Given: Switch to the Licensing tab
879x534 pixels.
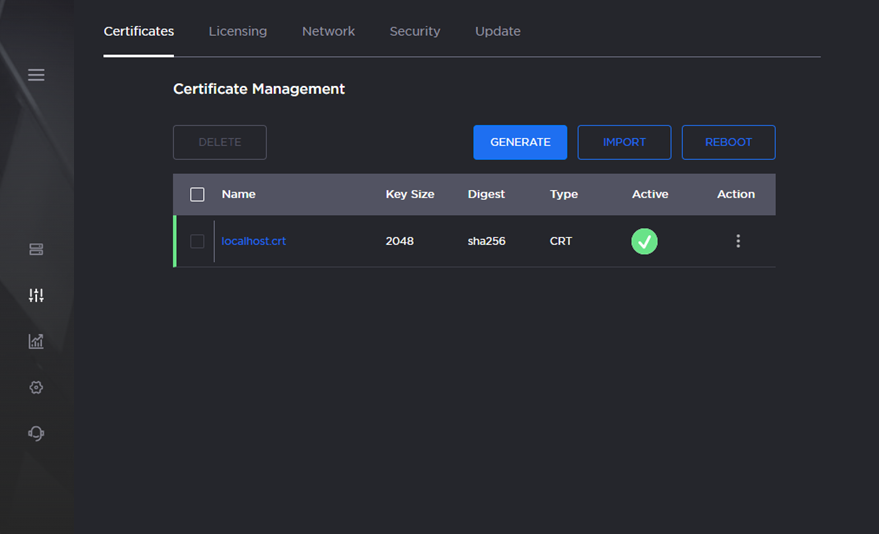Looking at the screenshot, I should coord(237,31).
